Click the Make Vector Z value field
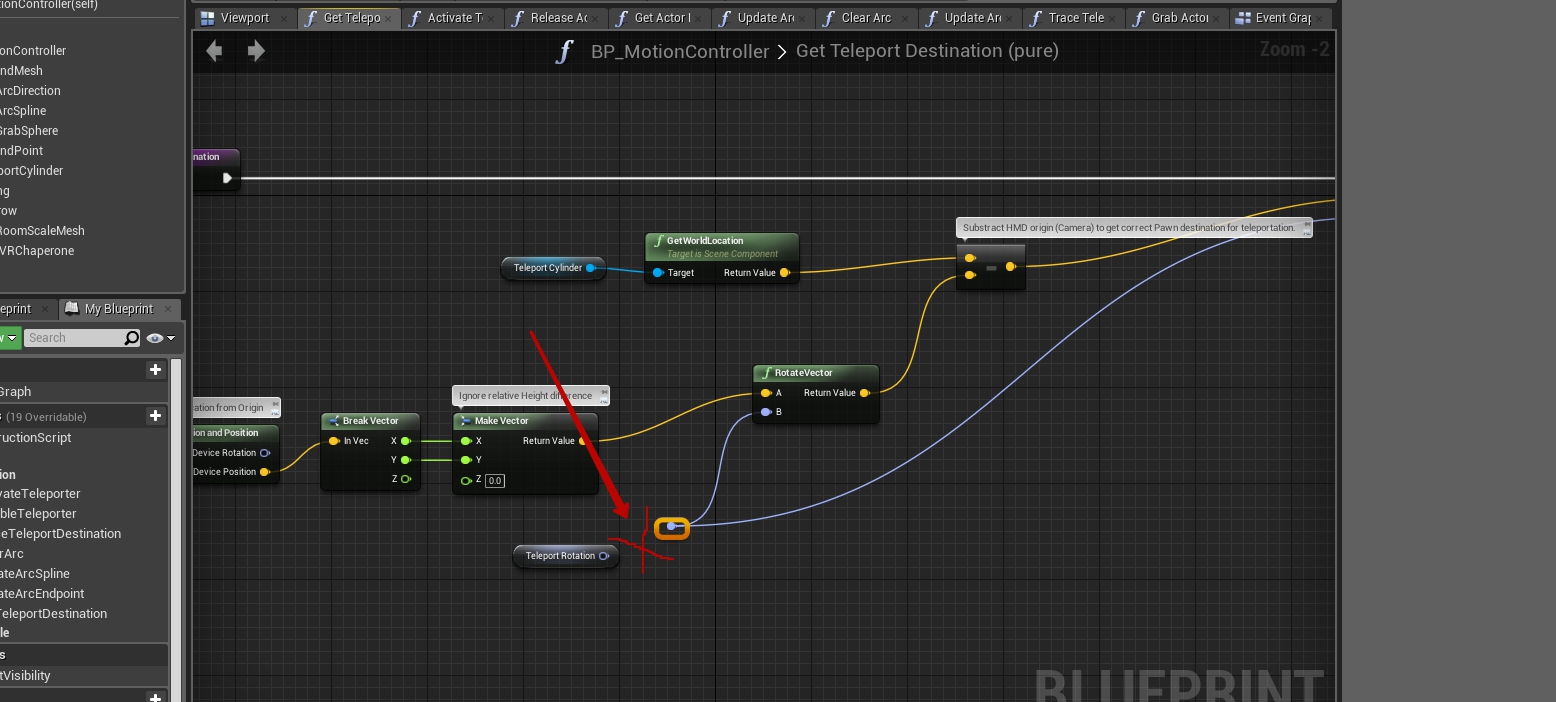 [494, 481]
